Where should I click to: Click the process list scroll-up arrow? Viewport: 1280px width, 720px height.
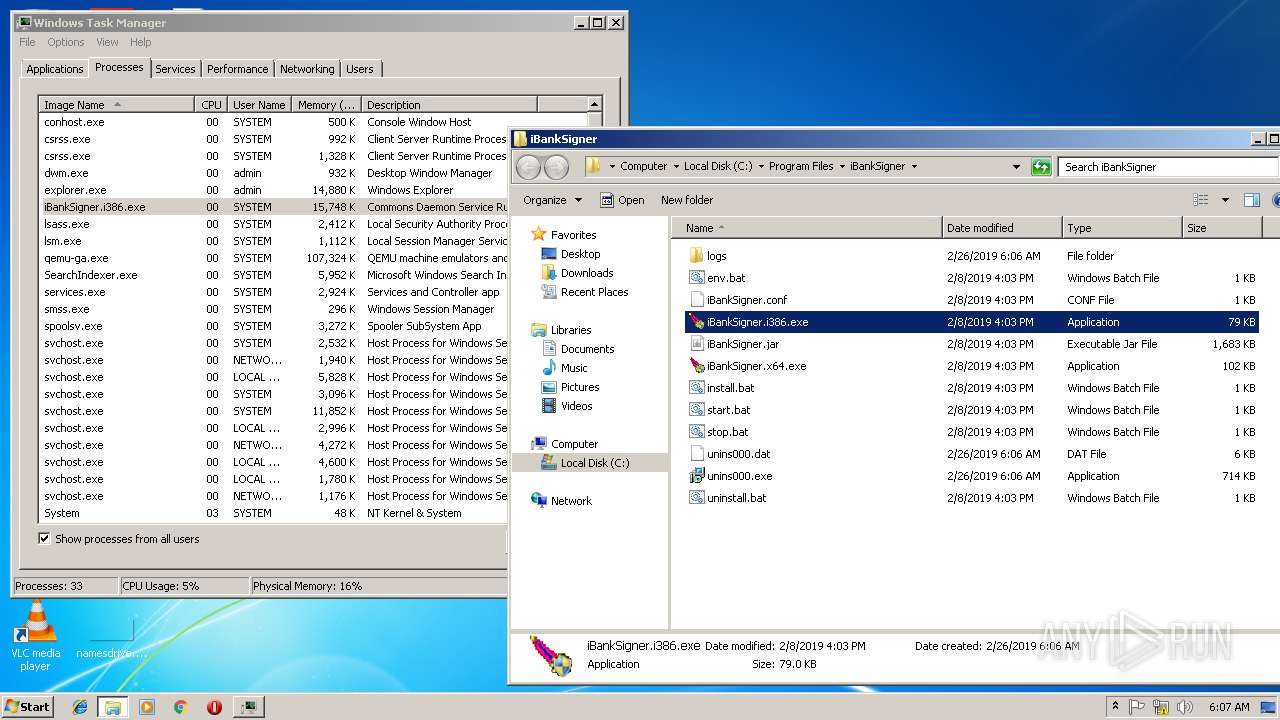[595, 104]
